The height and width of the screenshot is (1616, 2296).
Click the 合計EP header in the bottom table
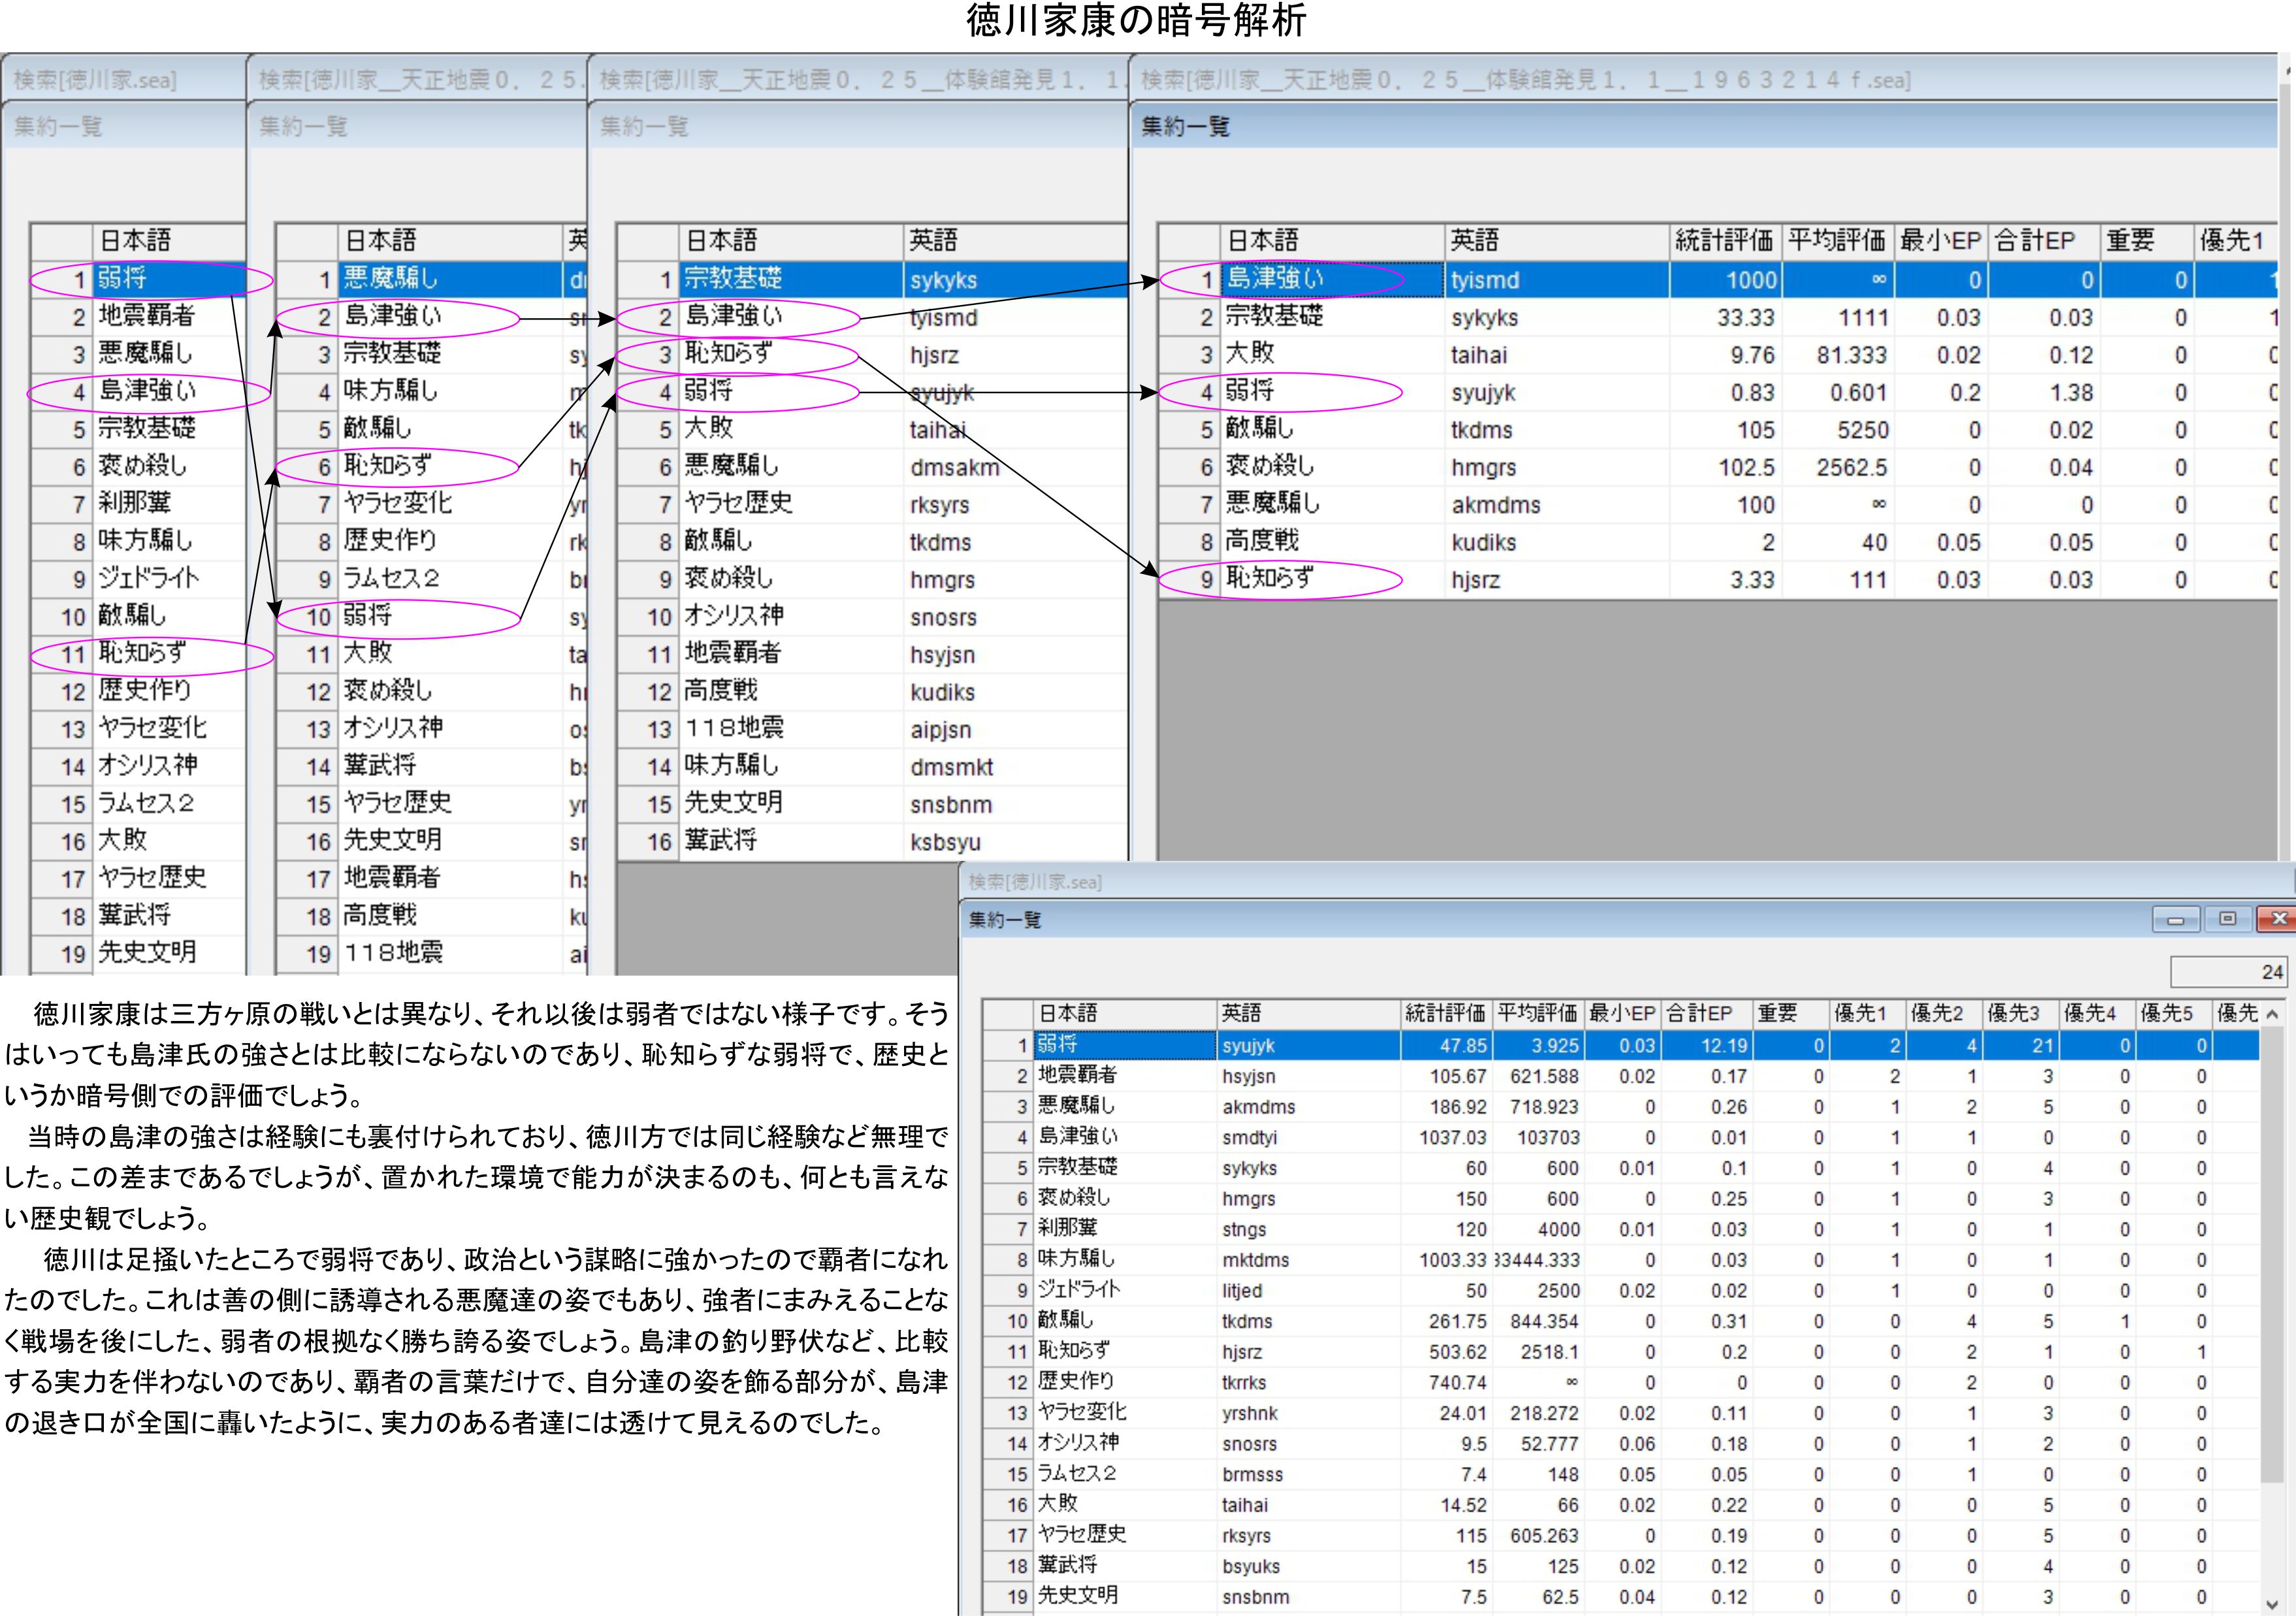[x=1706, y=1014]
